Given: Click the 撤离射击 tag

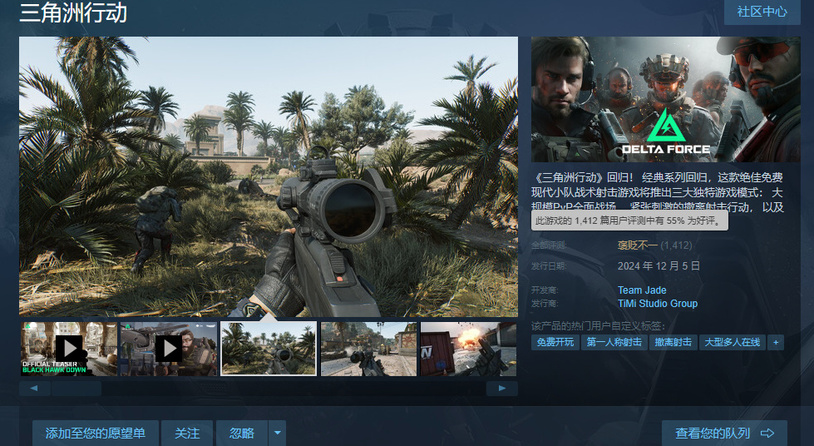Looking at the screenshot, I should (x=673, y=342).
